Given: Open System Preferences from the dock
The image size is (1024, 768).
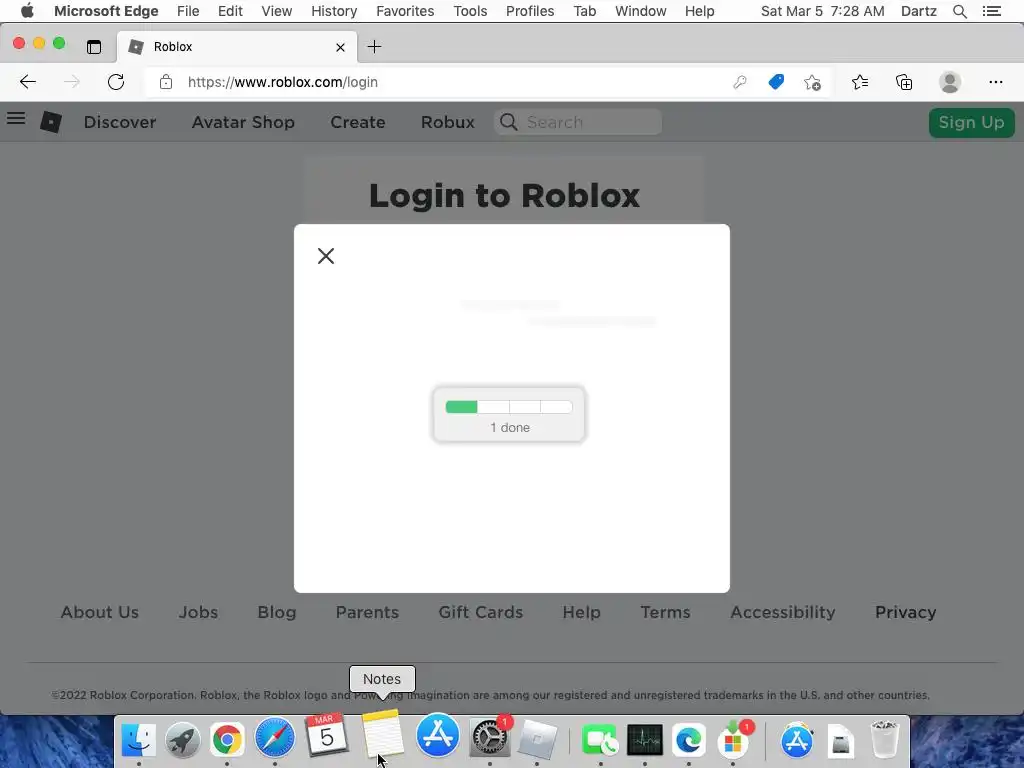Looking at the screenshot, I should tap(490, 738).
